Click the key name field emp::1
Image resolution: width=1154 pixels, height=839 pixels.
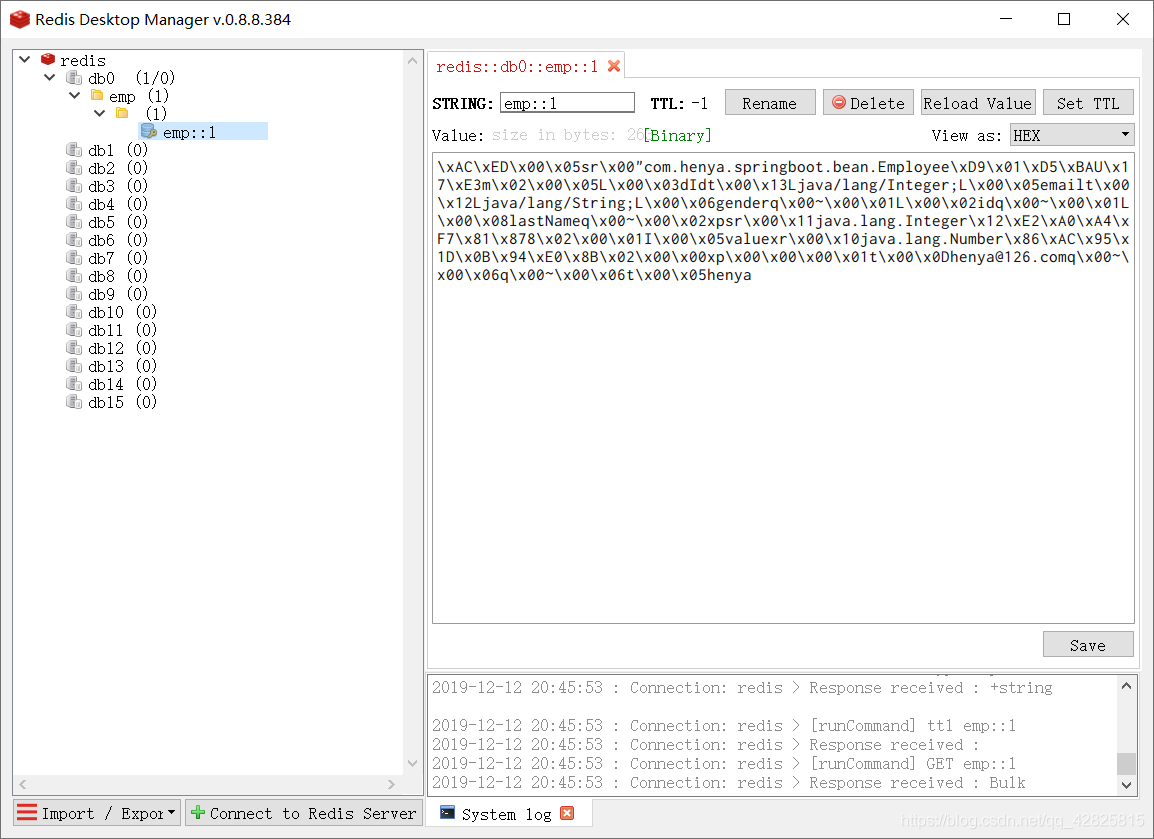pos(567,103)
